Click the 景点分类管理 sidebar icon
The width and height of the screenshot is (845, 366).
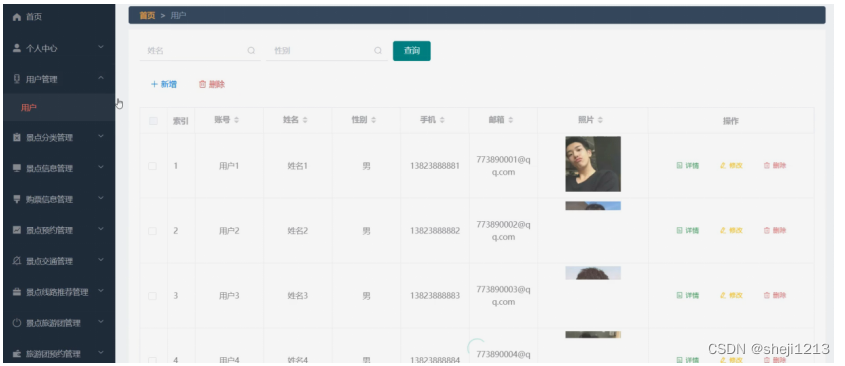click(17, 137)
